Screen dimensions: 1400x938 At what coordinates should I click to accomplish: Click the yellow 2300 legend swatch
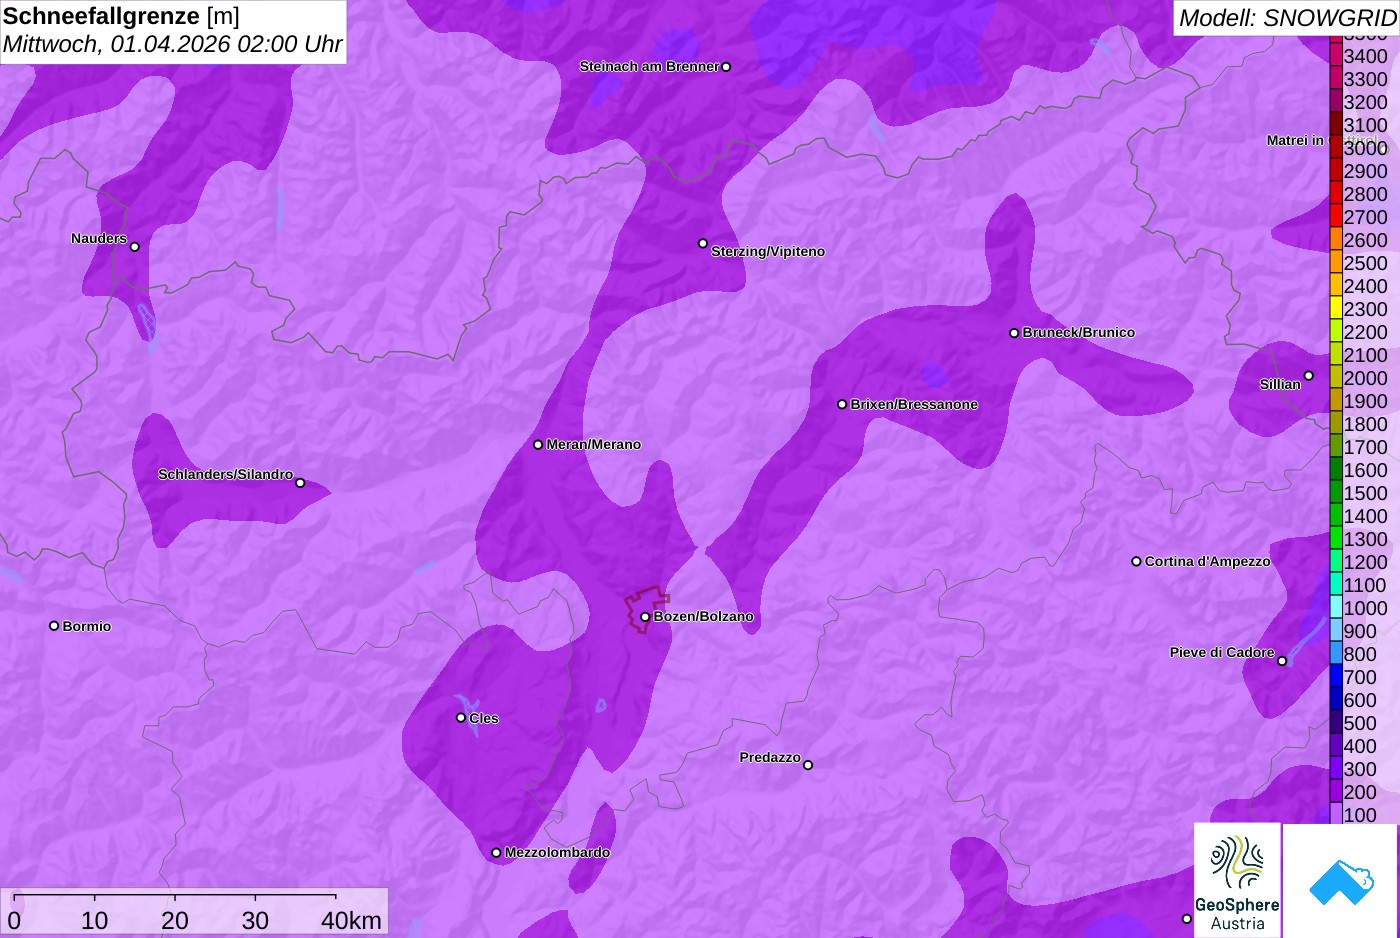pos(1336,309)
